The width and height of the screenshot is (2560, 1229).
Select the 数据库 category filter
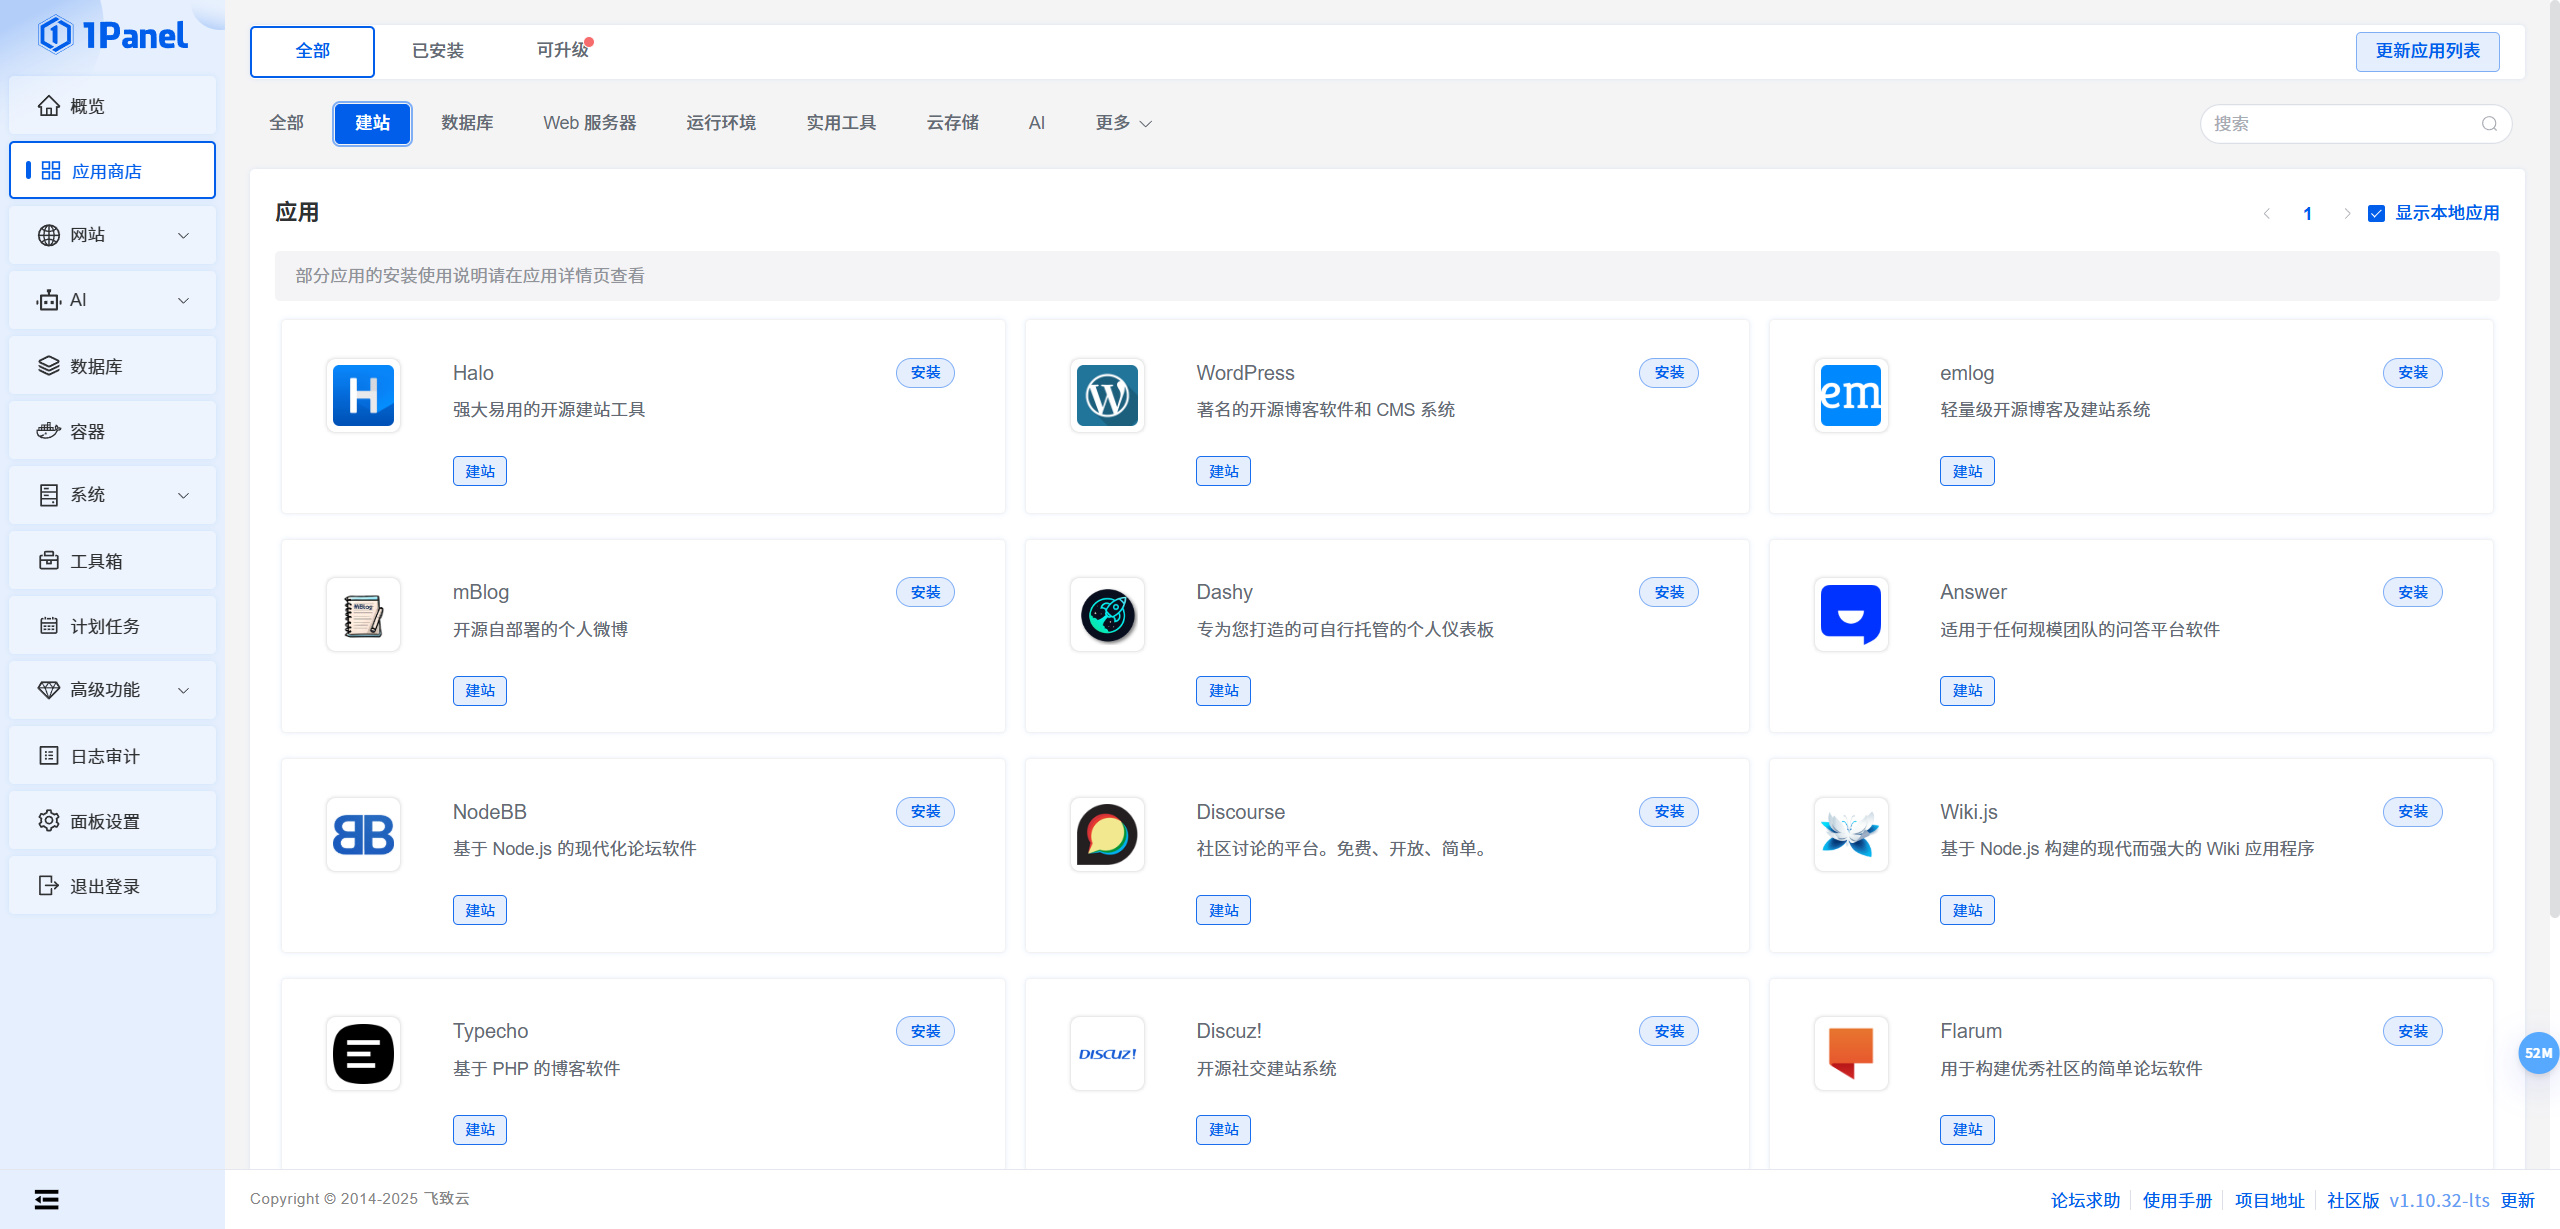tap(467, 123)
